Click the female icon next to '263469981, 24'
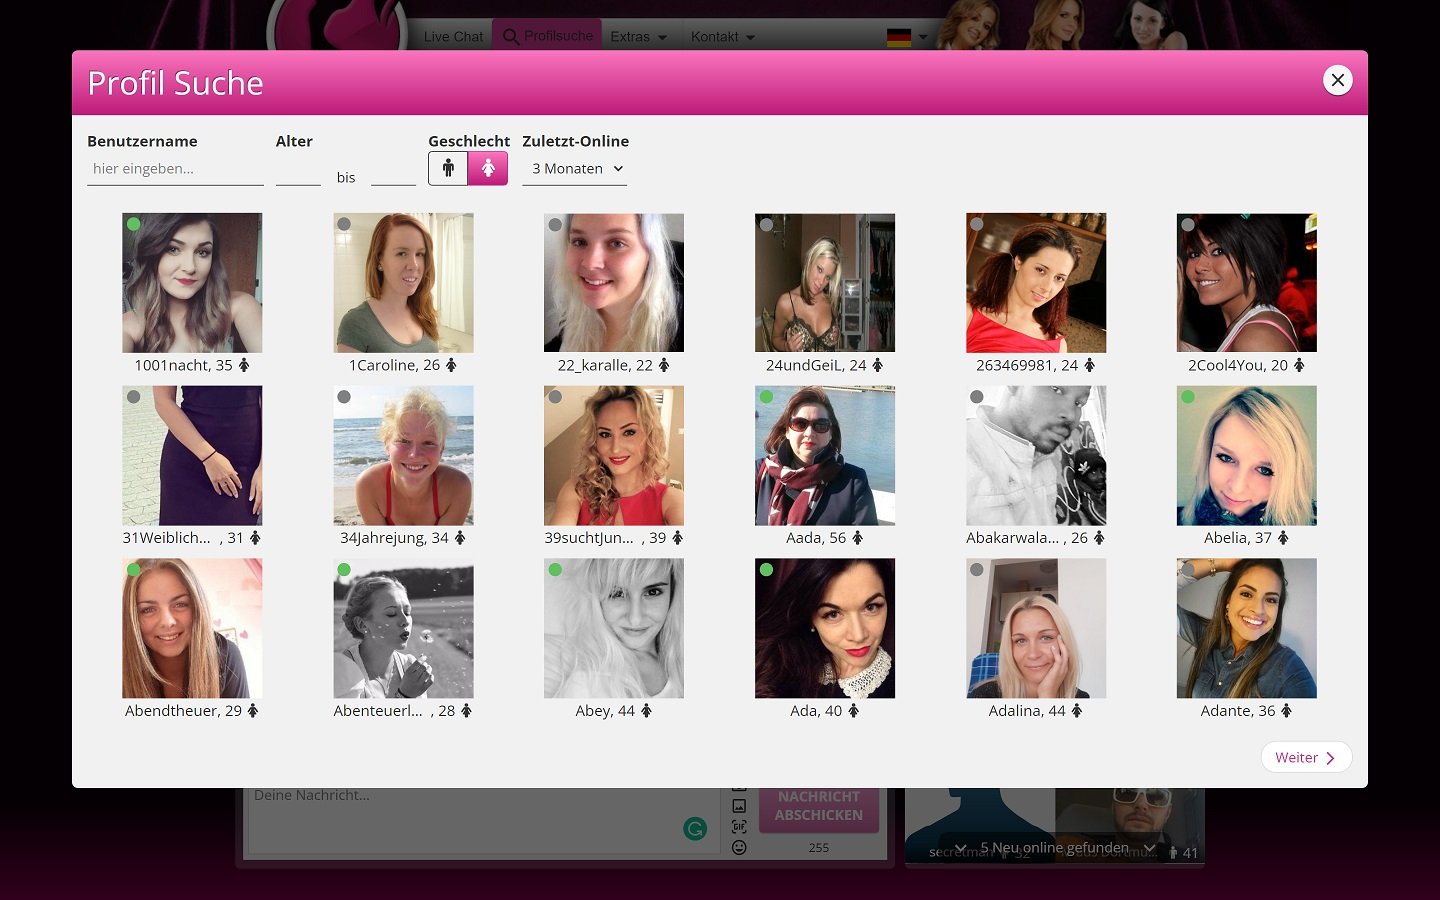 (1090, 365)
